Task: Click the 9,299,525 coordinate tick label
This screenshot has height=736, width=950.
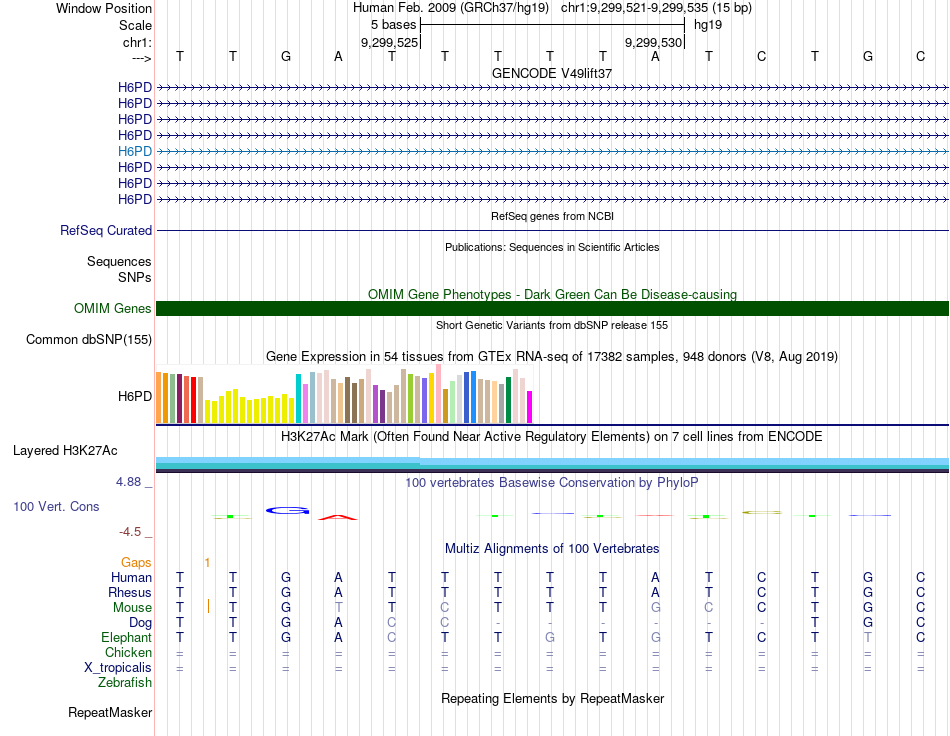Action: point(389,42)
